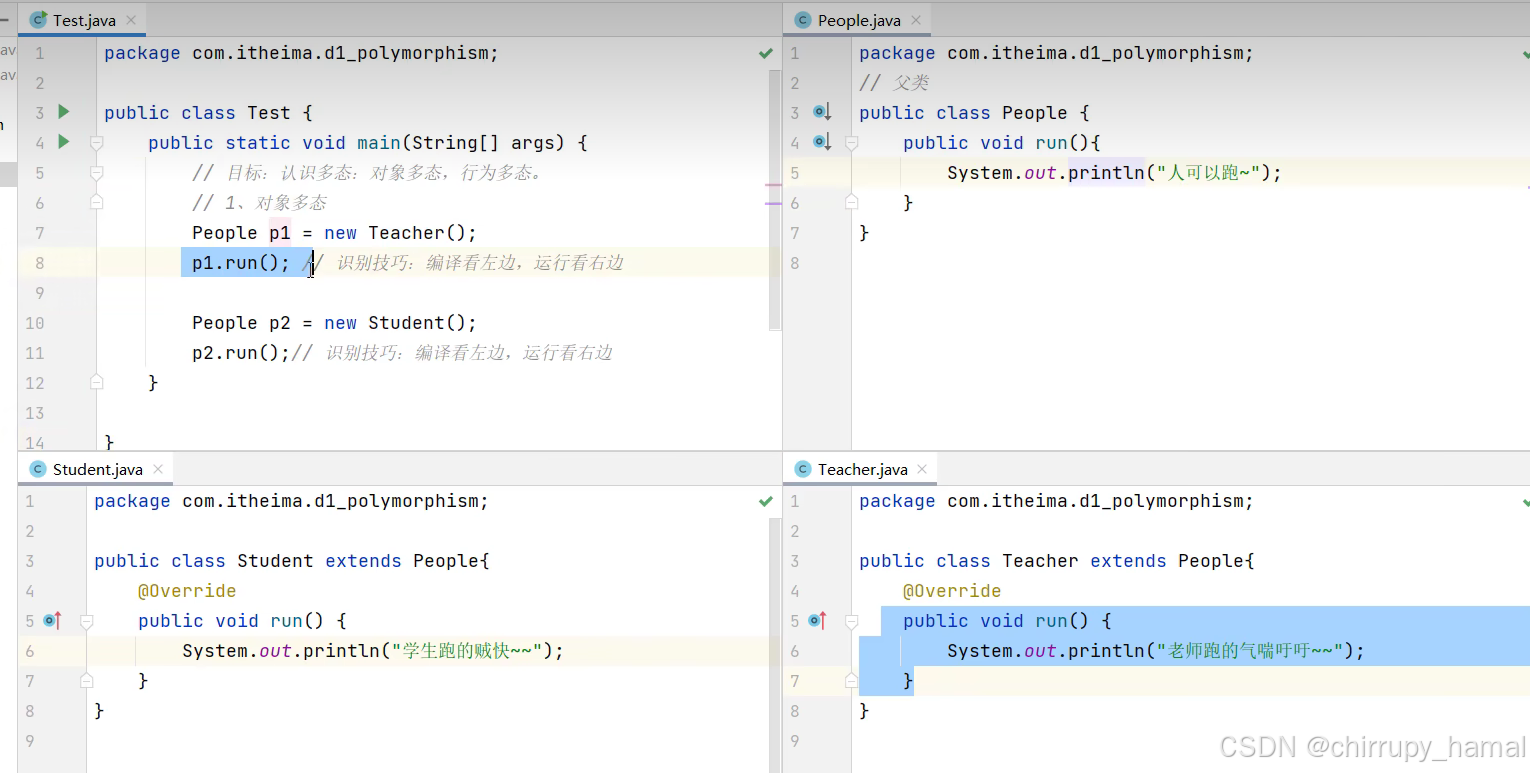The image size is (1530, 773).
Task: Click the variable 'p1' on line 7
Action: click(280, 233)
